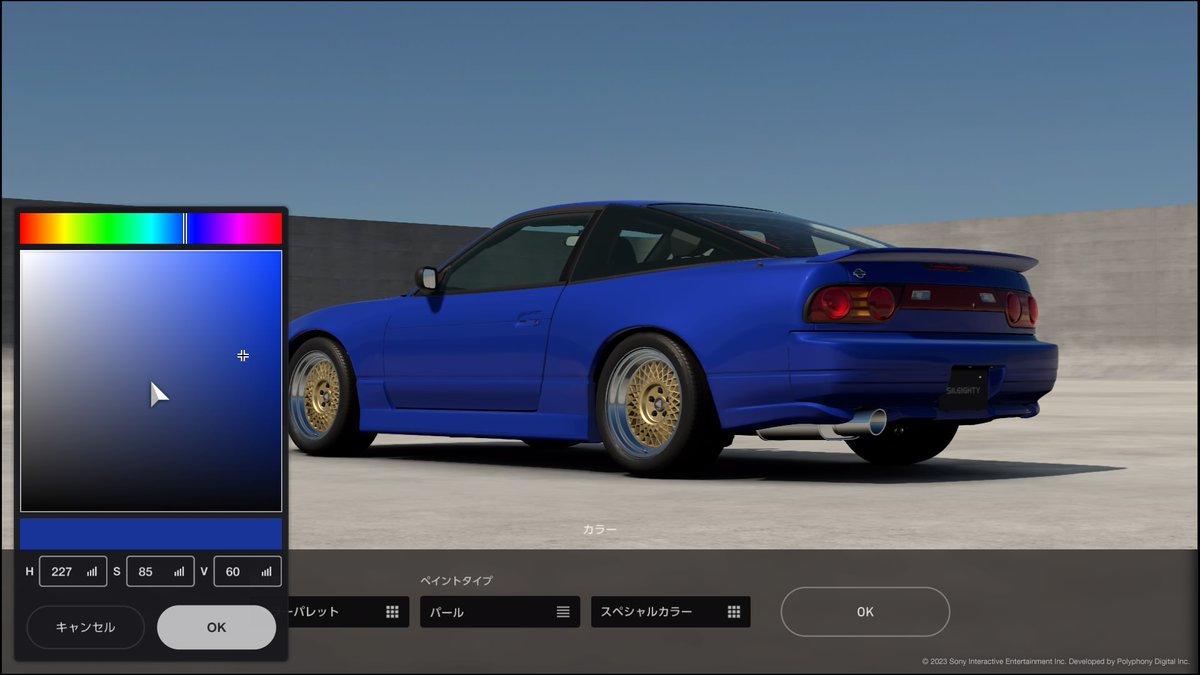1200x675 pixels.
Task: Open the パール paint type dropdown
Action: click(x=500, y=612)
